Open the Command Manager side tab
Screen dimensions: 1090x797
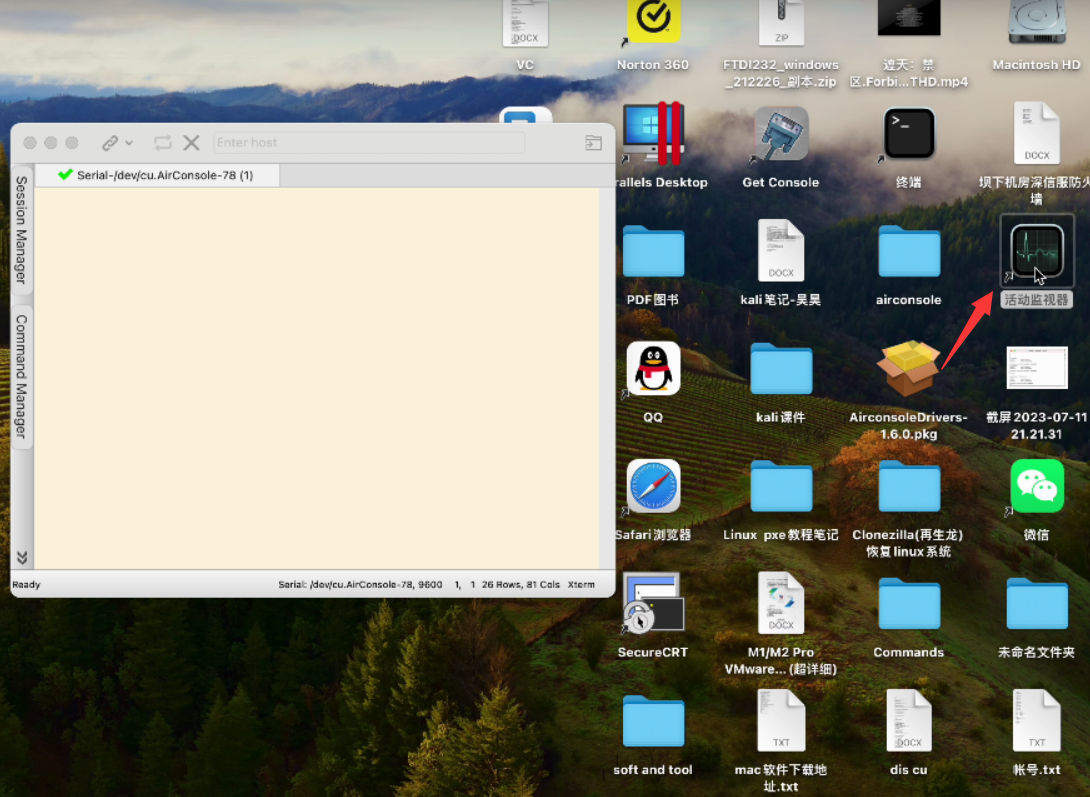tap(22, 376)
